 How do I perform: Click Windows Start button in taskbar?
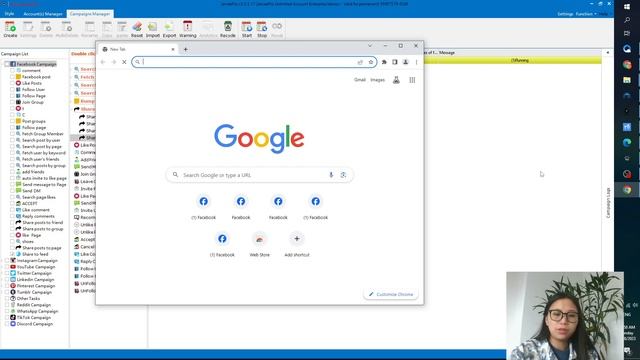tap(627, 7)
